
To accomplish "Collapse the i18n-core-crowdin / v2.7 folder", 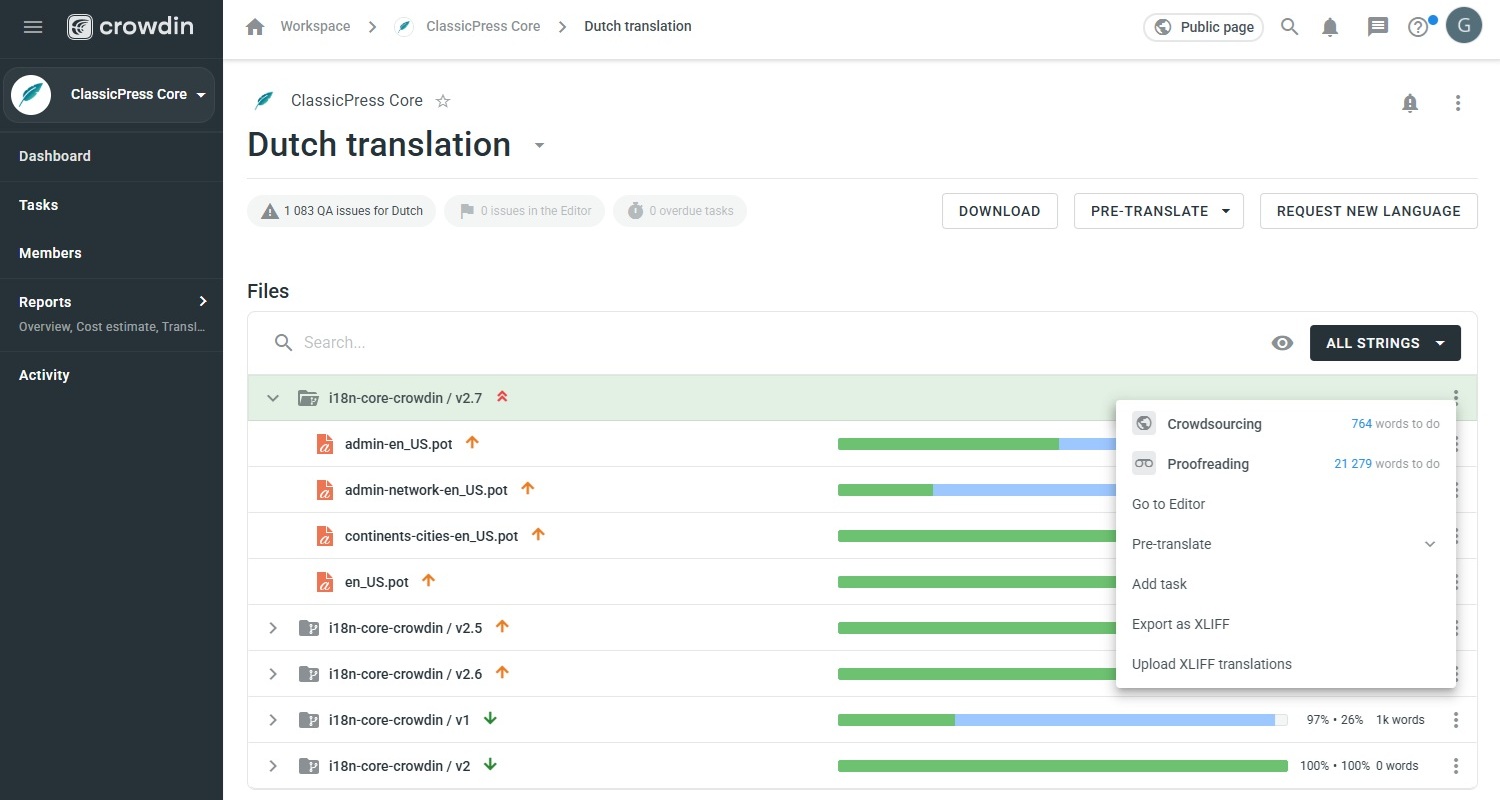I will [x=273, y=397].
